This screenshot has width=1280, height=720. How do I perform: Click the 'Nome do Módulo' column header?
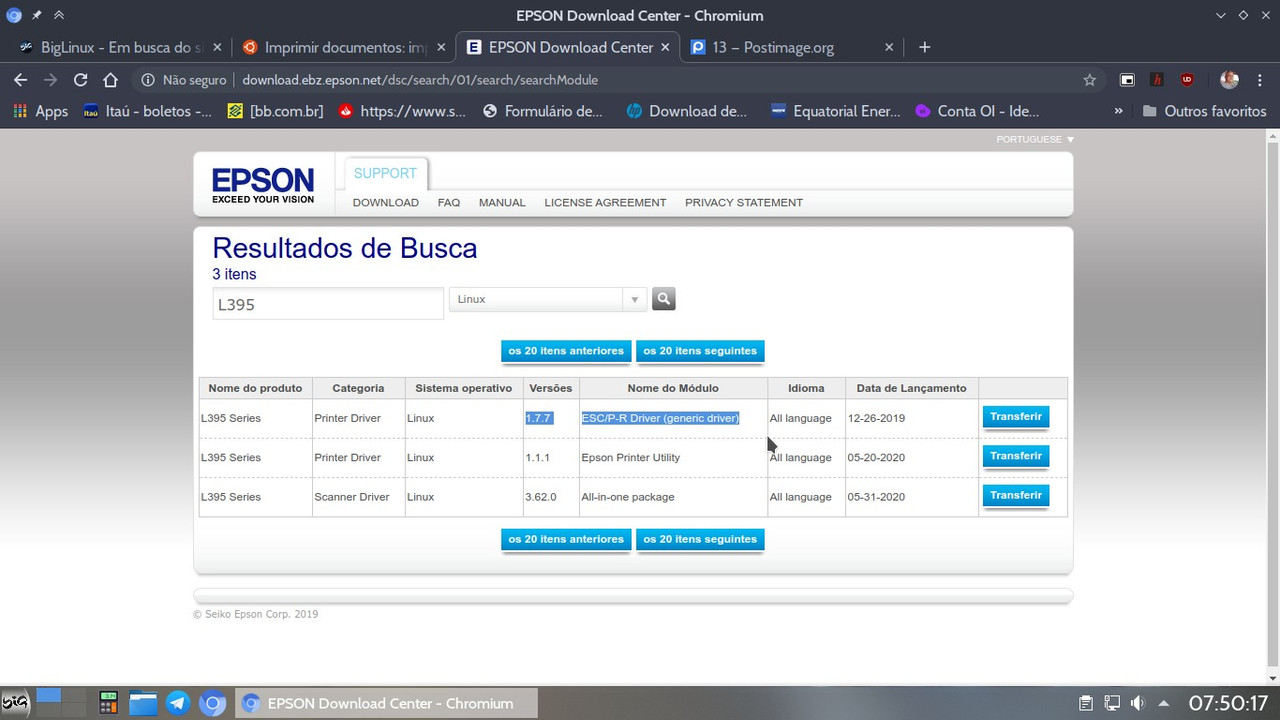(673, 388)
